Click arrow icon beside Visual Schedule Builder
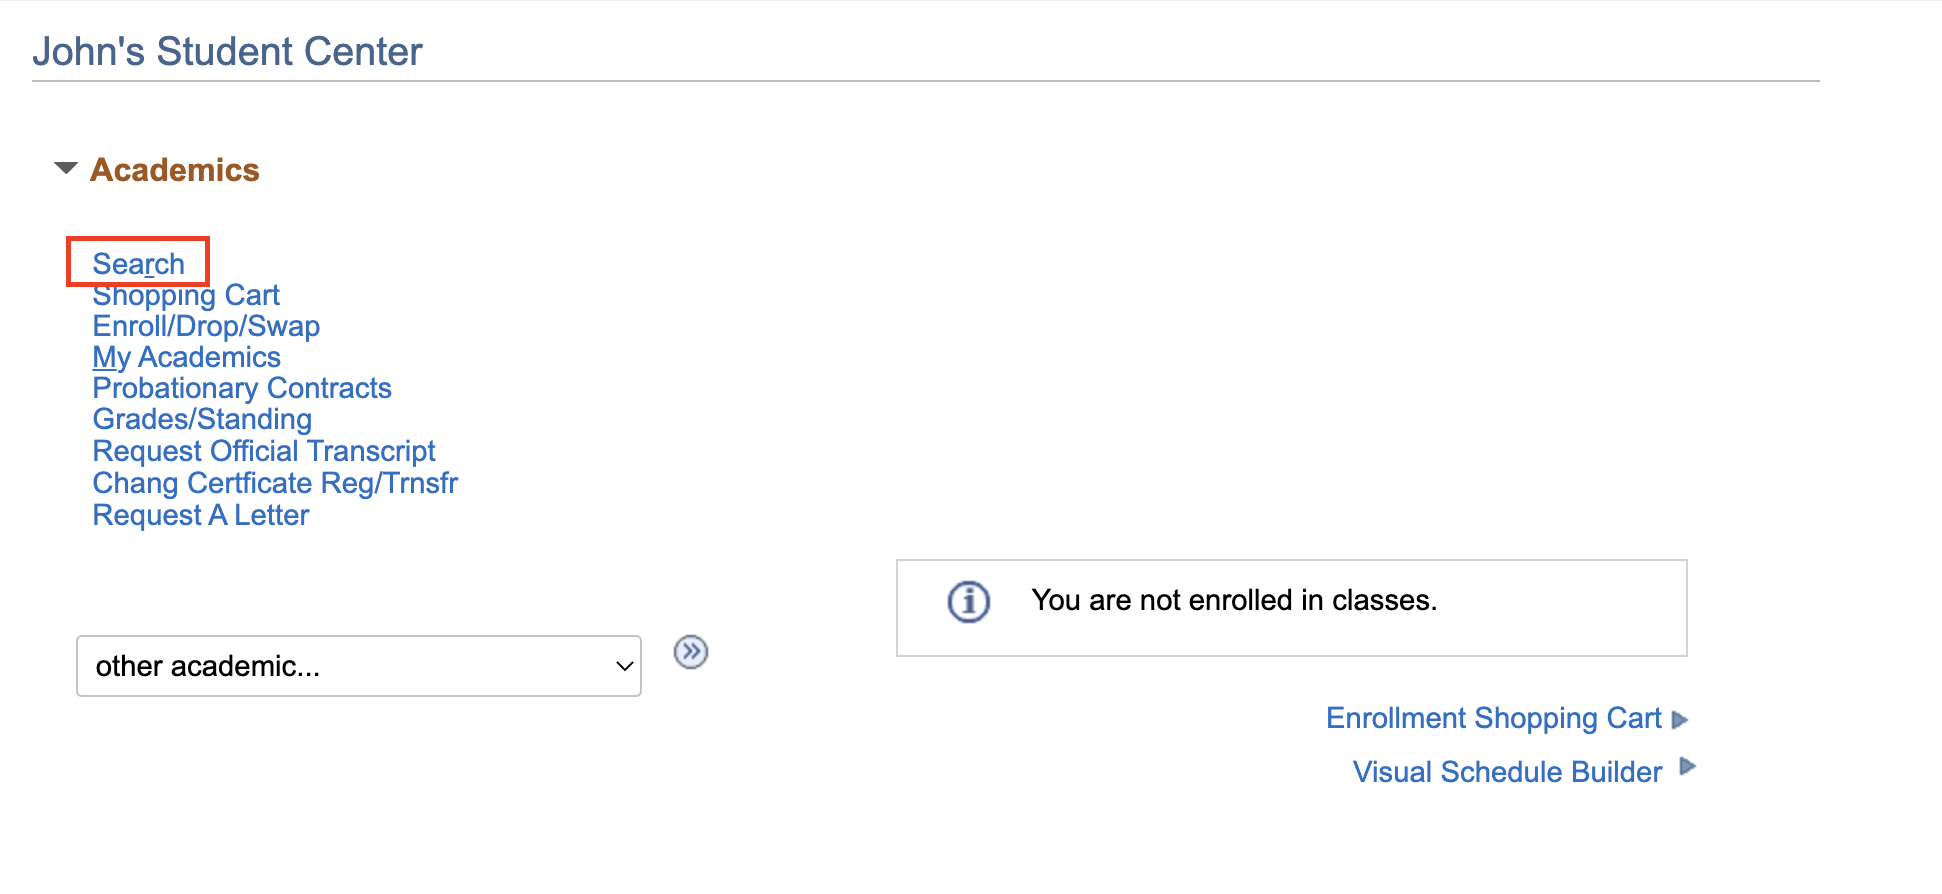 [1688, 767]
